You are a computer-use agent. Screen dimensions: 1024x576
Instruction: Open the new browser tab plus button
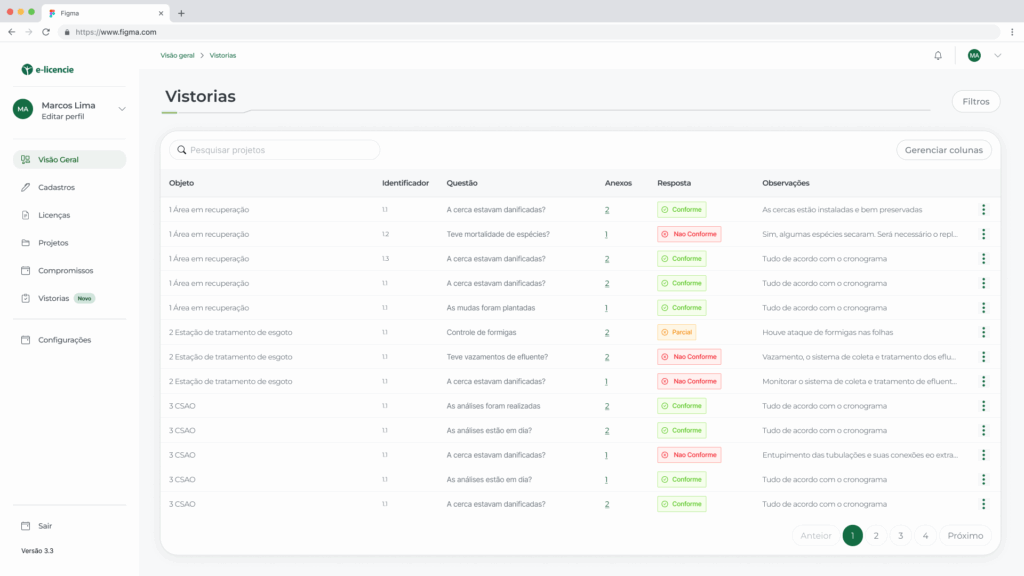point(181,13)
